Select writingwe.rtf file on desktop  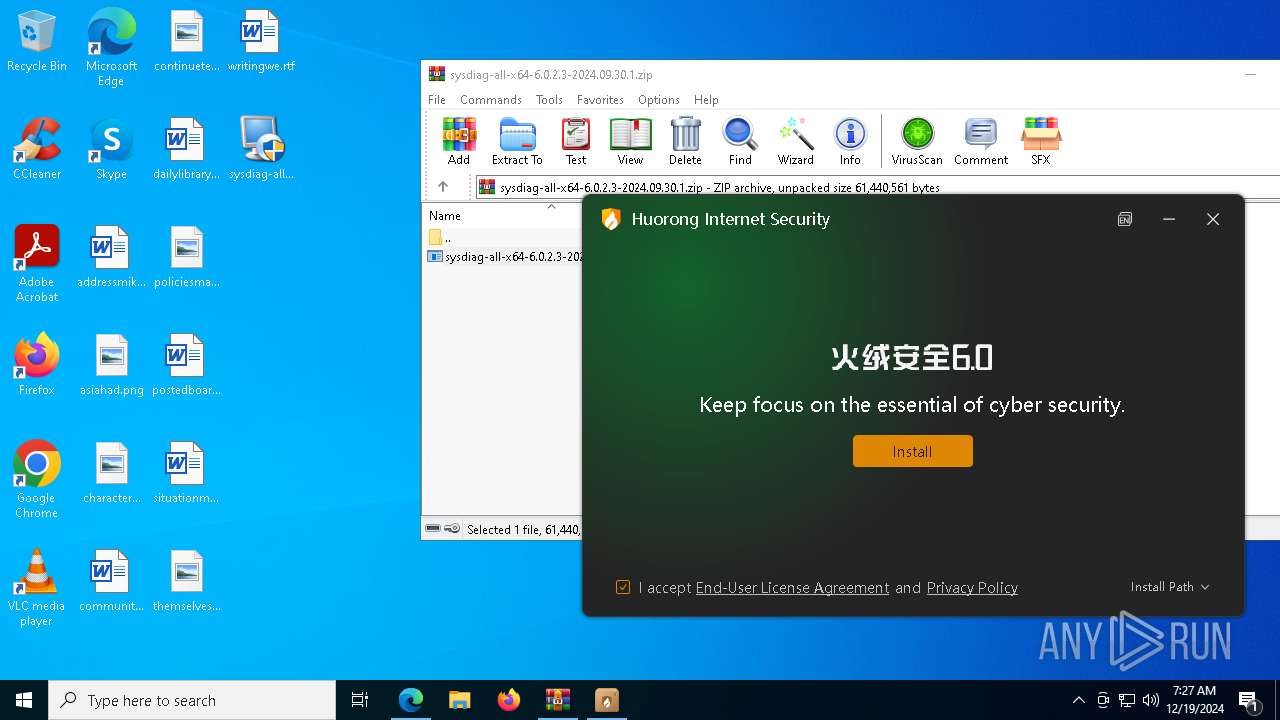point(261,42)
